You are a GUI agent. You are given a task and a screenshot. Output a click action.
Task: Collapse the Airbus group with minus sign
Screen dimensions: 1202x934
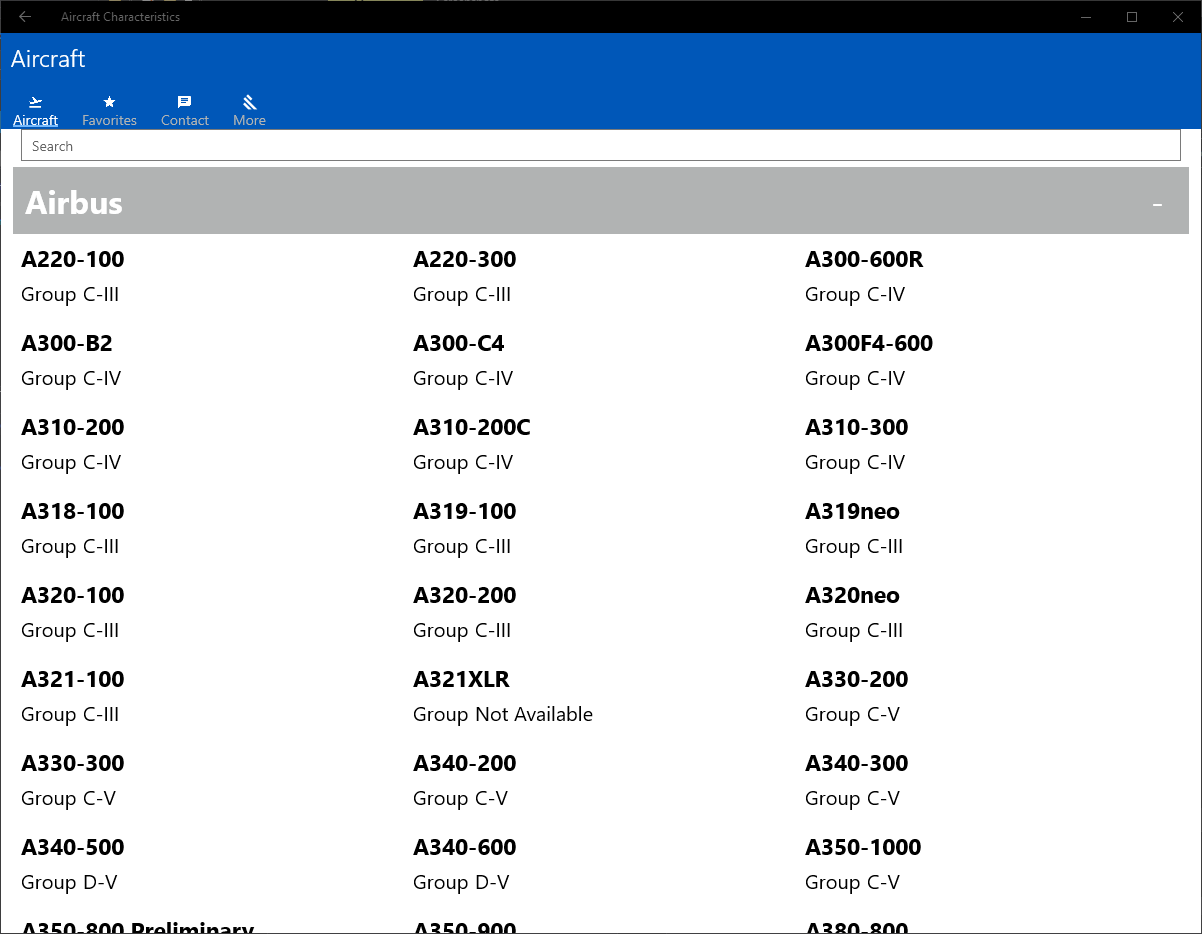pyautogui.click(x=1158, y=204)
